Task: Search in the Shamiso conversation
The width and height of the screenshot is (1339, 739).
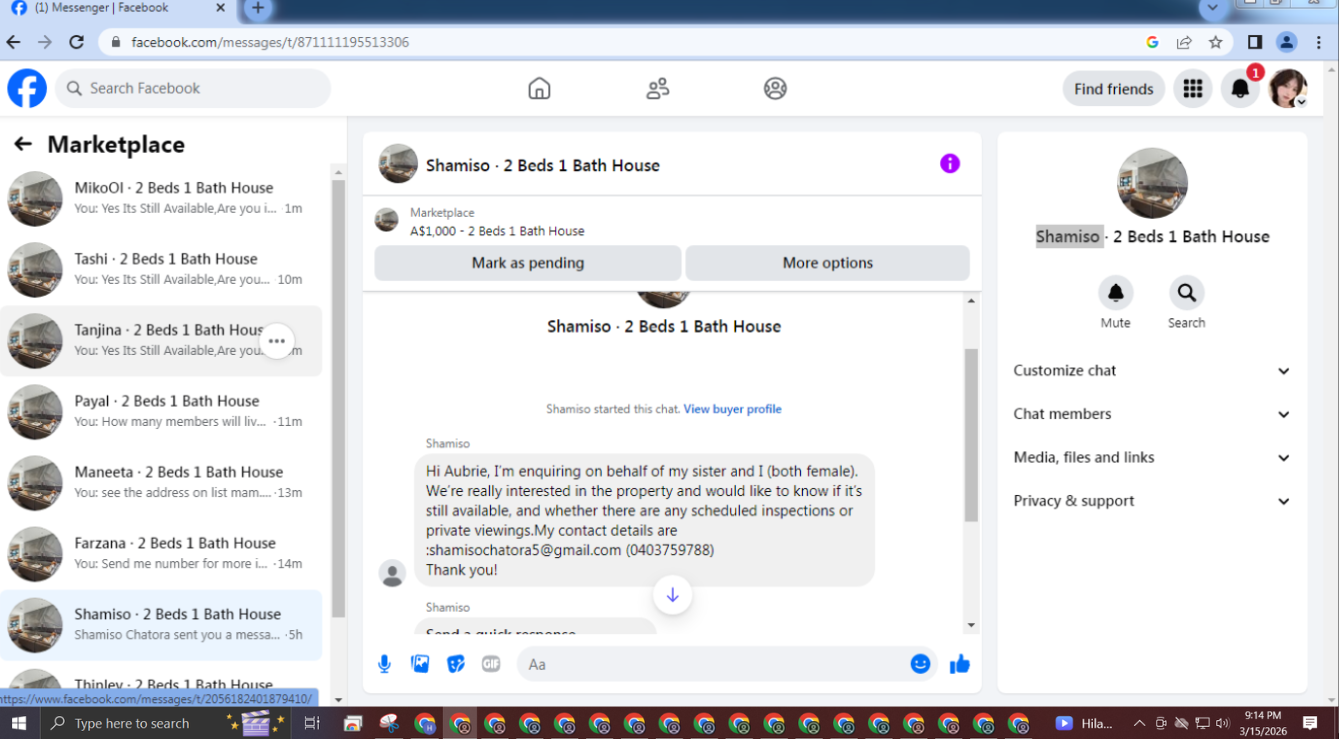Action: (1186, 293)
